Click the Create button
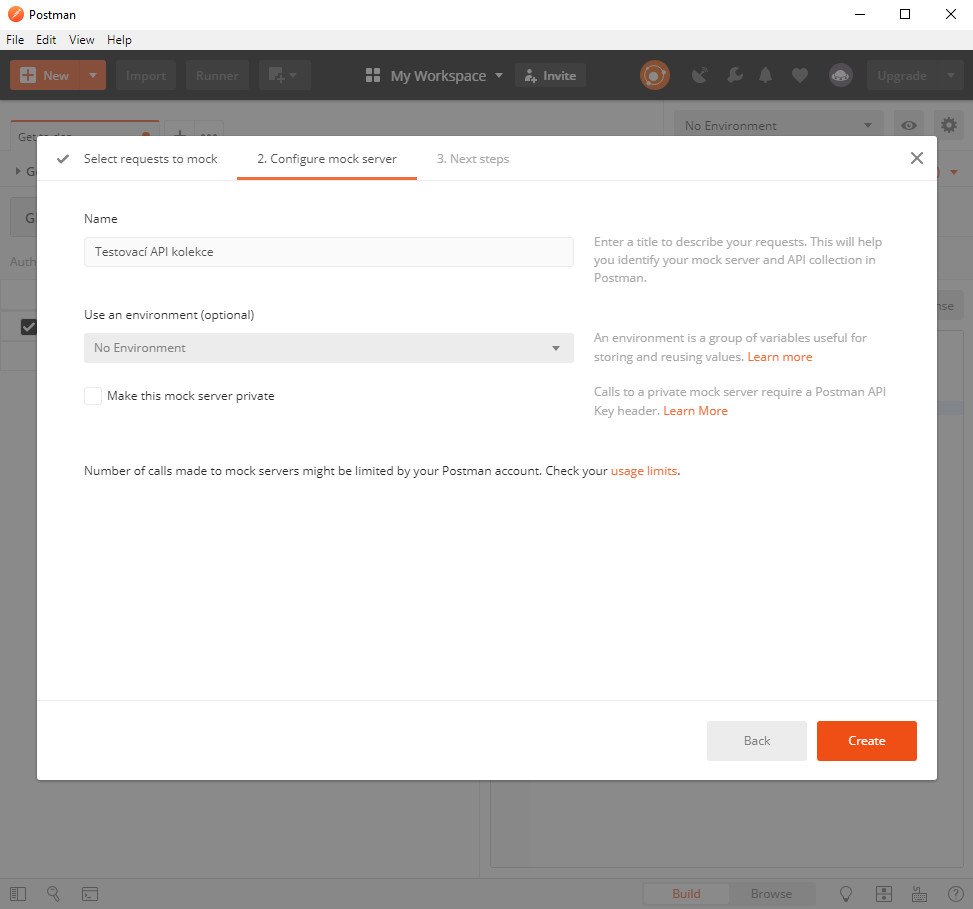 click(x=867, y=741)
